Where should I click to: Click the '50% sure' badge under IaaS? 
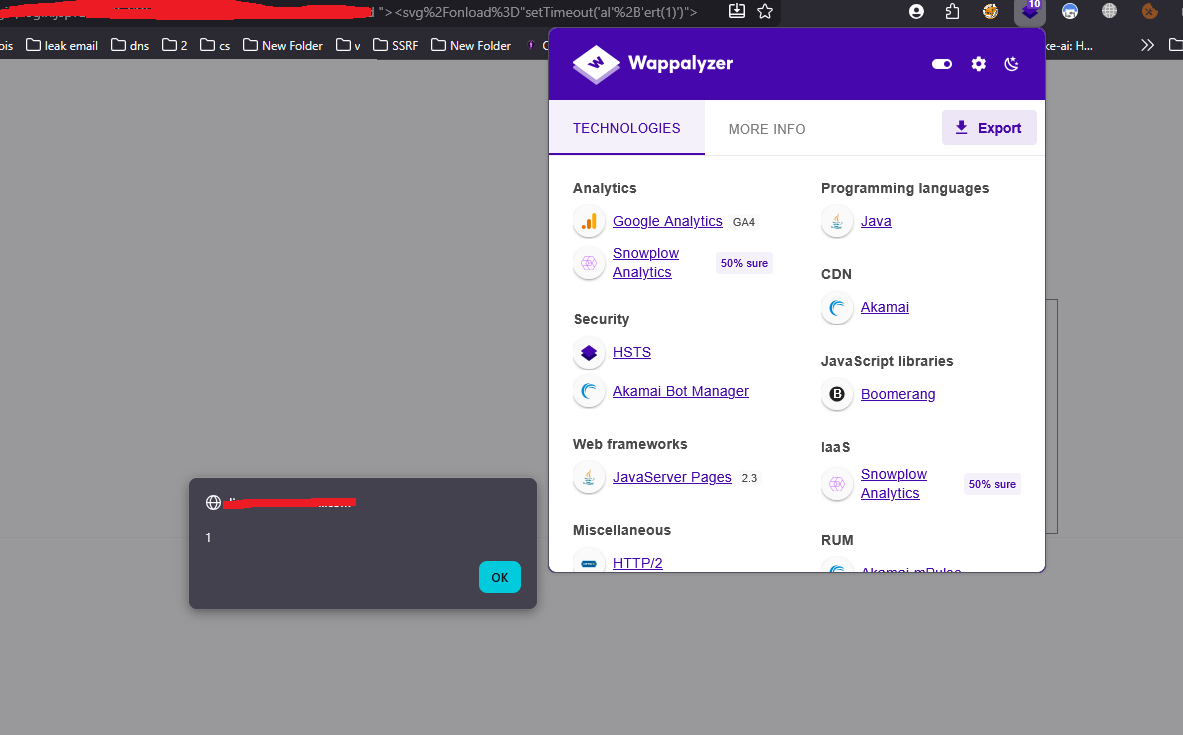pos(992,484)
